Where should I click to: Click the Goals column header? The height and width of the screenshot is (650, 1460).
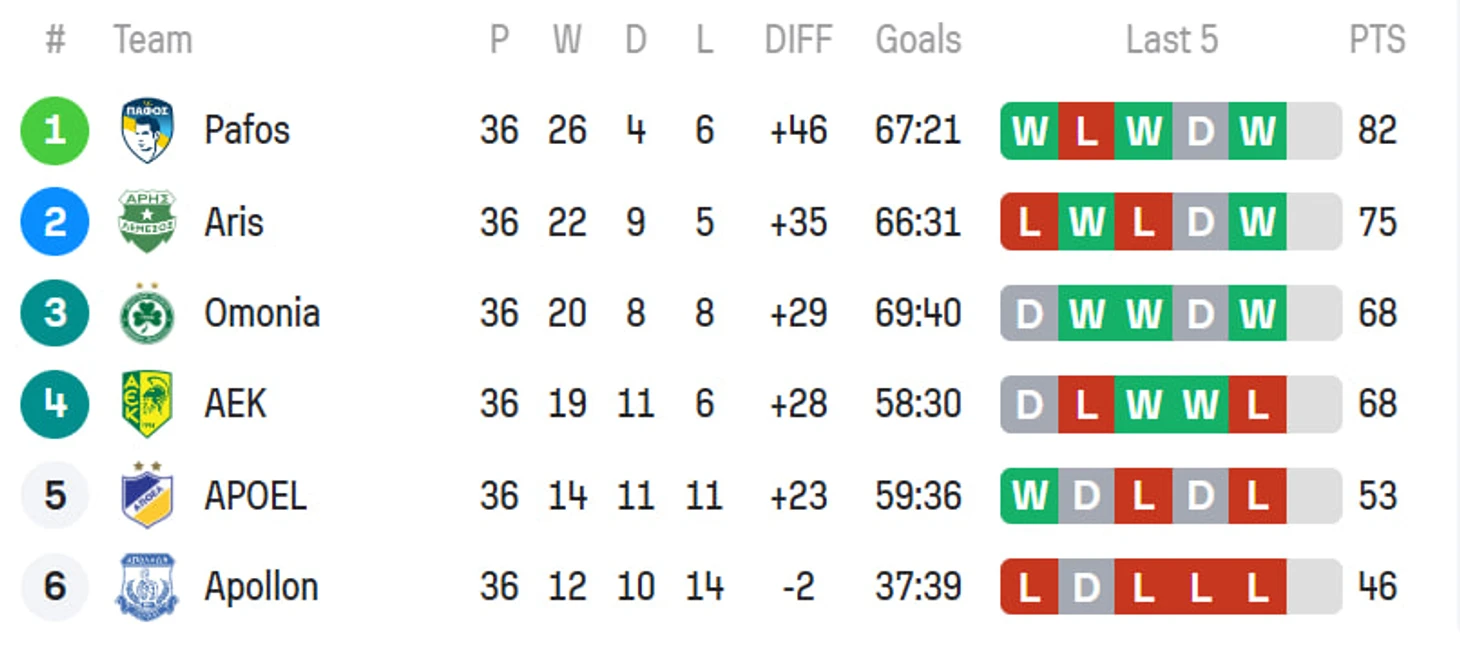click(x=918, y=40)
